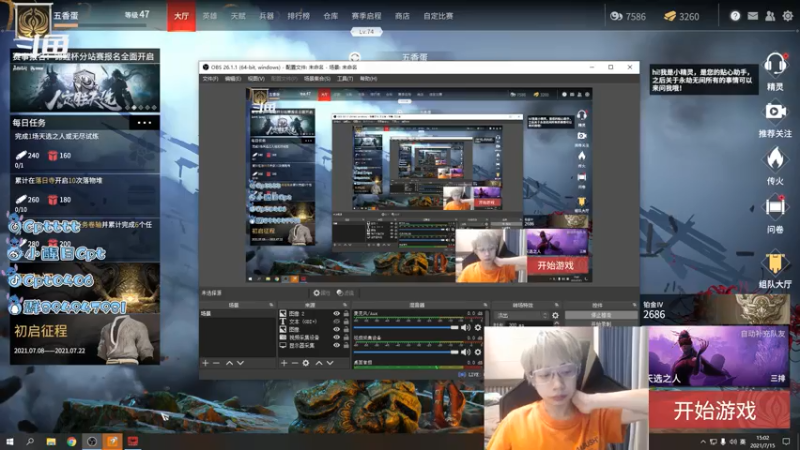800x450 pixels.
Task: Undock the 场景 panel via its header icon
Action: (271, 305)
